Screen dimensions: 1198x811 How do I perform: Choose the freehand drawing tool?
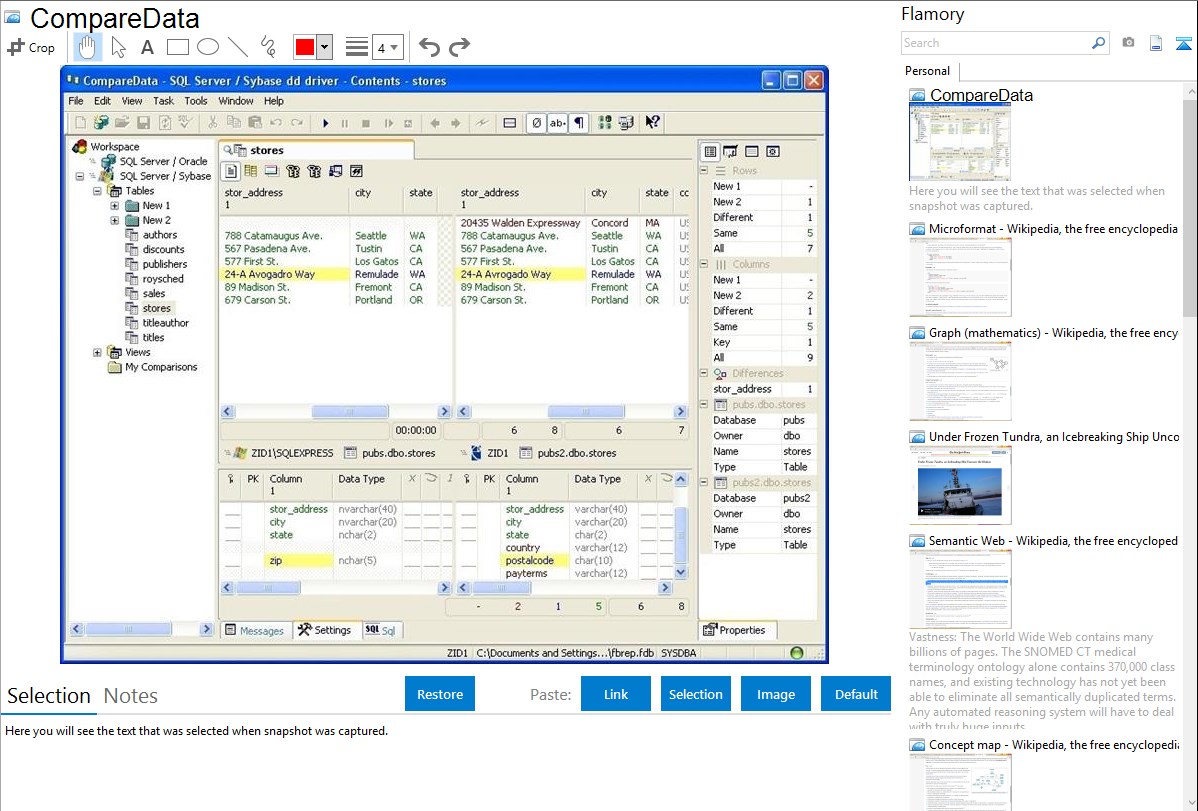[267, 47]
